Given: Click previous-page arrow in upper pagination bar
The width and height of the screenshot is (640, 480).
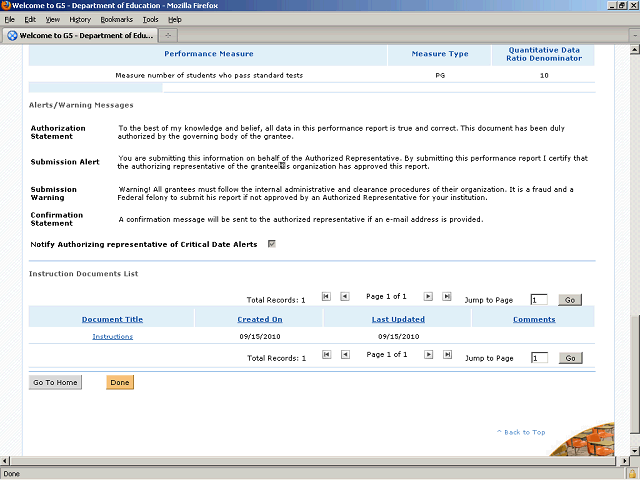Looking at the screenshot, I should tap(345, 296).
